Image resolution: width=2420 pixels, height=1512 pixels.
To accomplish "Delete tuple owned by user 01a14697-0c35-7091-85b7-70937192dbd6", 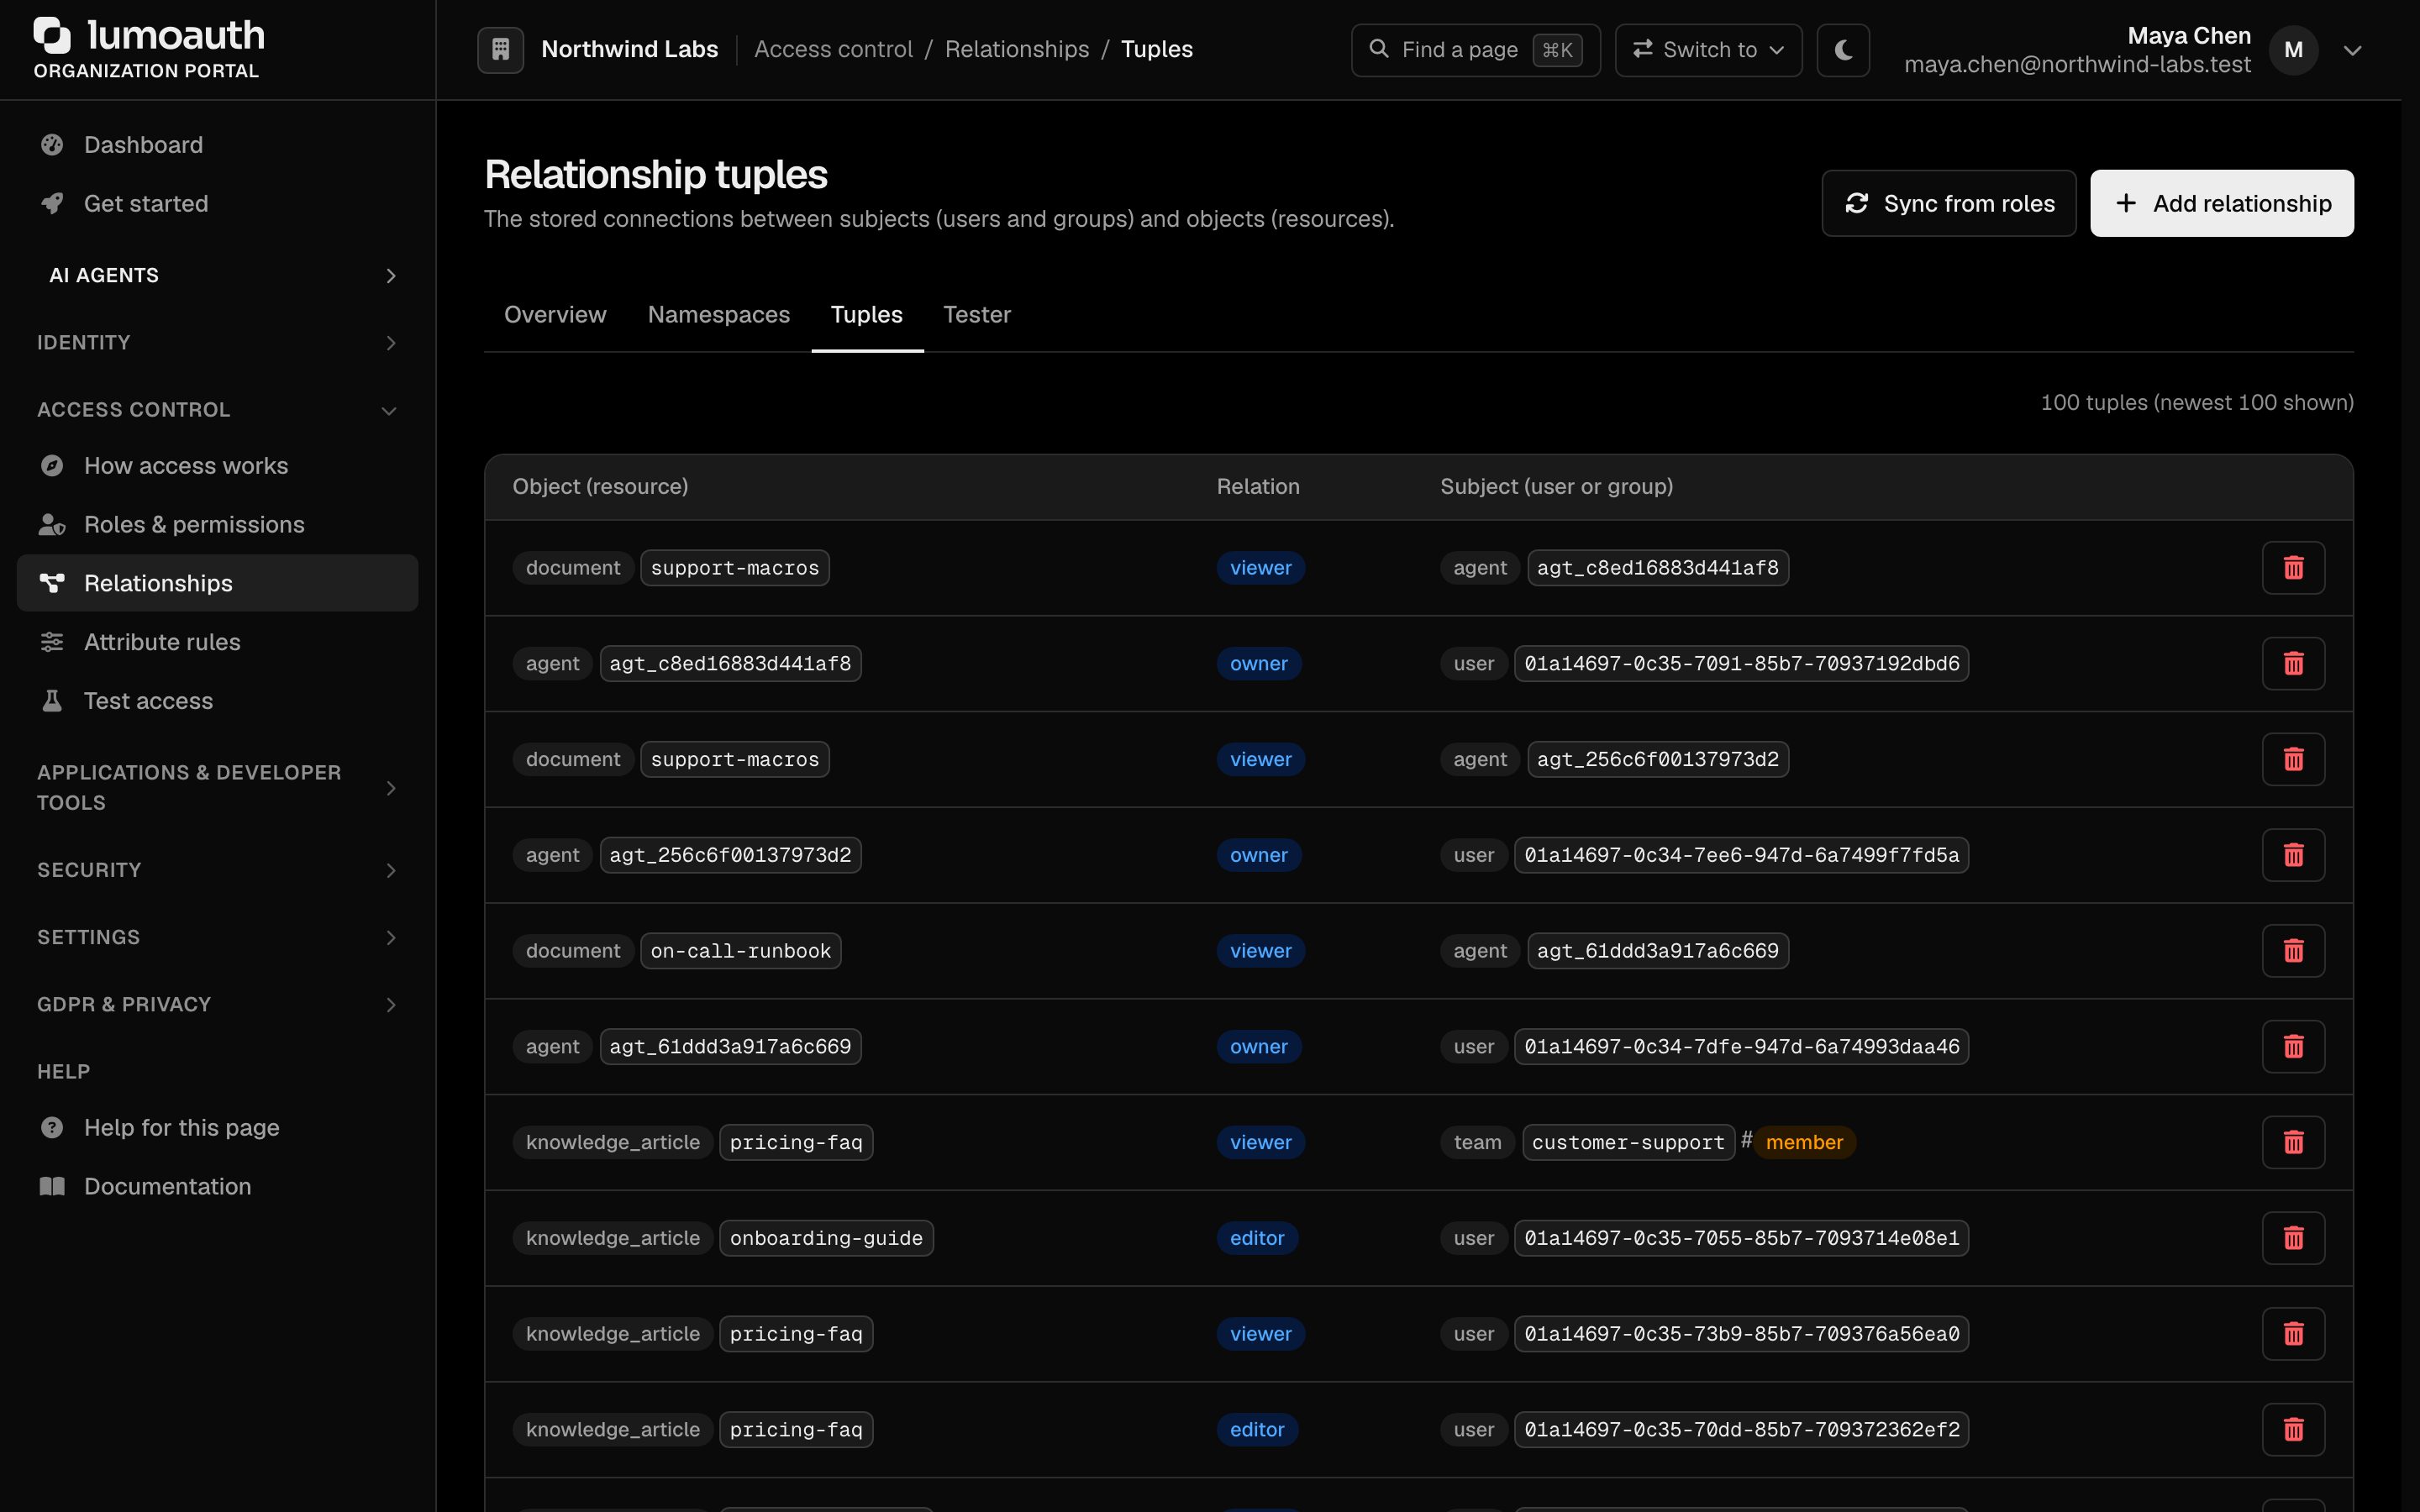I will 2293,664.
